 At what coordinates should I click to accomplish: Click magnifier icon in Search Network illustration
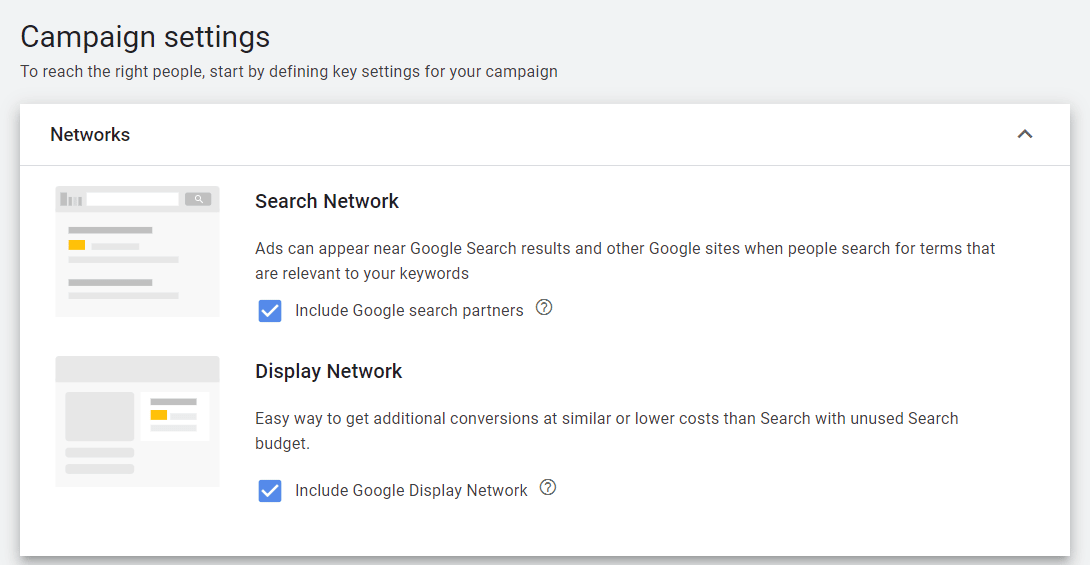(x=198, y=199)
